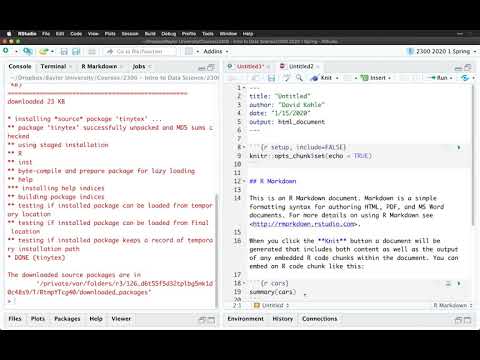Image resolution: width=480 pixels, height=360 pixels.
Task: Click the Insert chunk button
Action: pos(375,78)
